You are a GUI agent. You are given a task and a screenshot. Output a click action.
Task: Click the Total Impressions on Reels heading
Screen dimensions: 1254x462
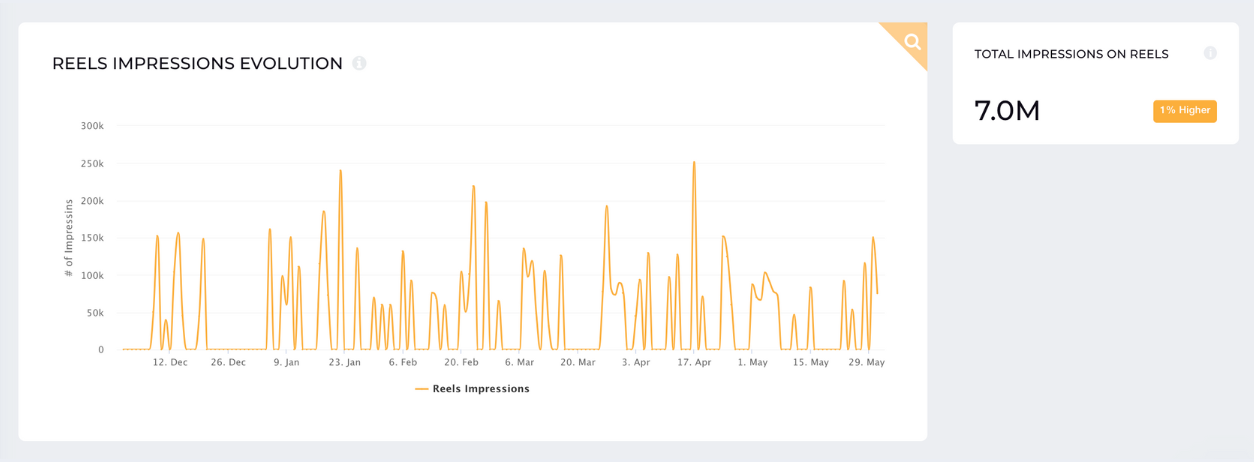1071,54
